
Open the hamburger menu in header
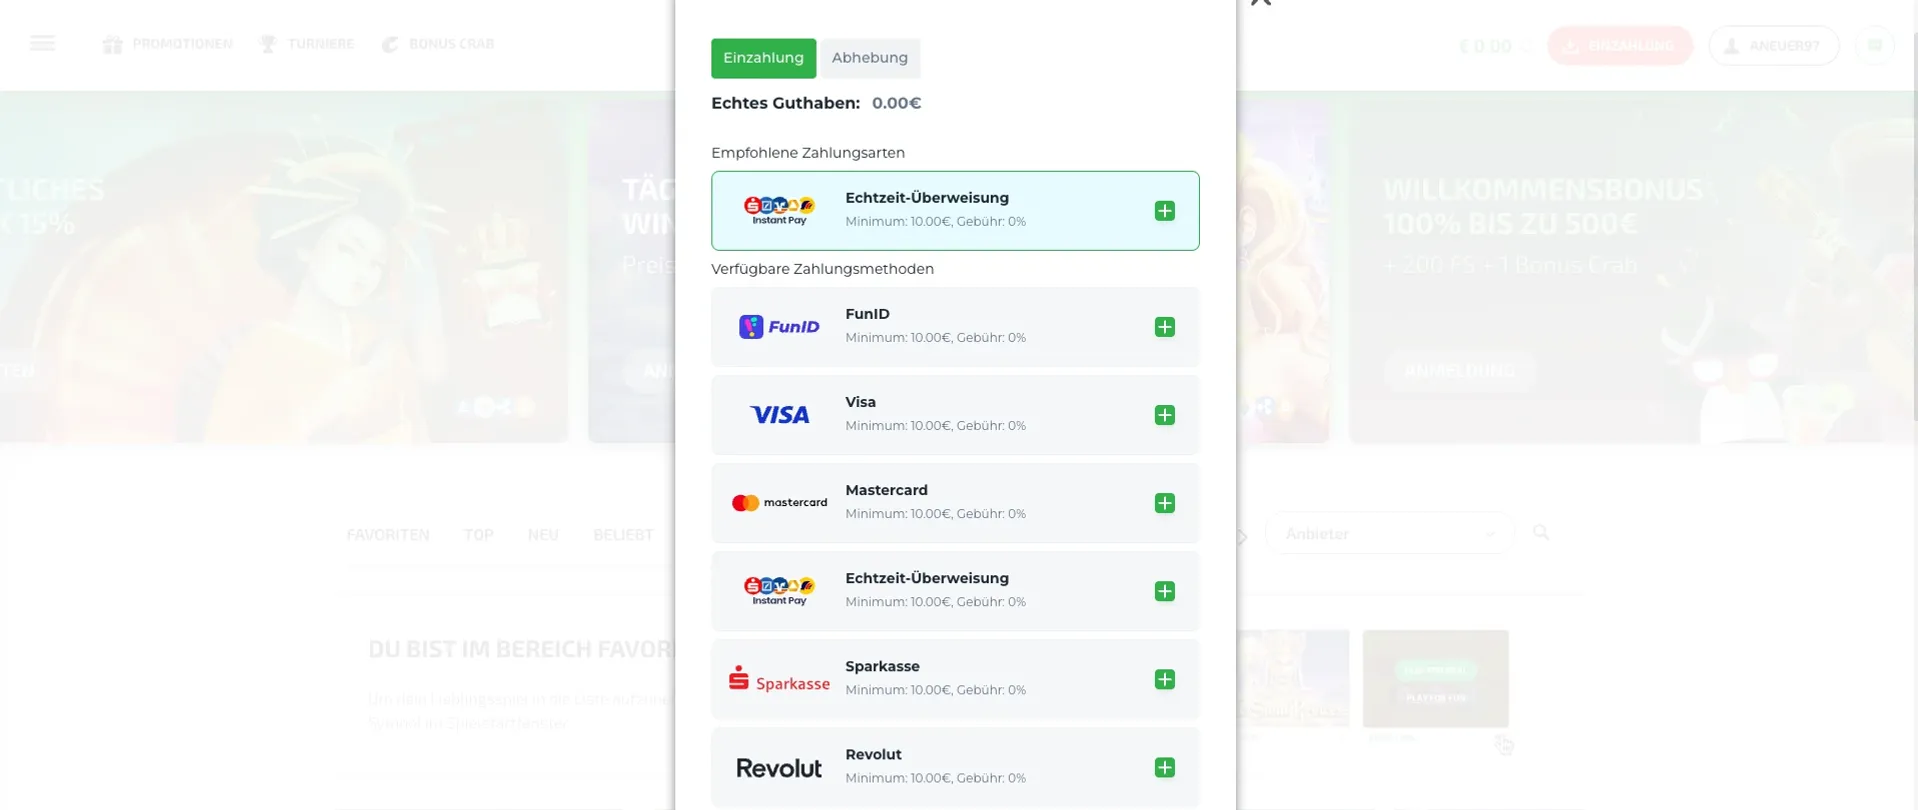(42, 43)
